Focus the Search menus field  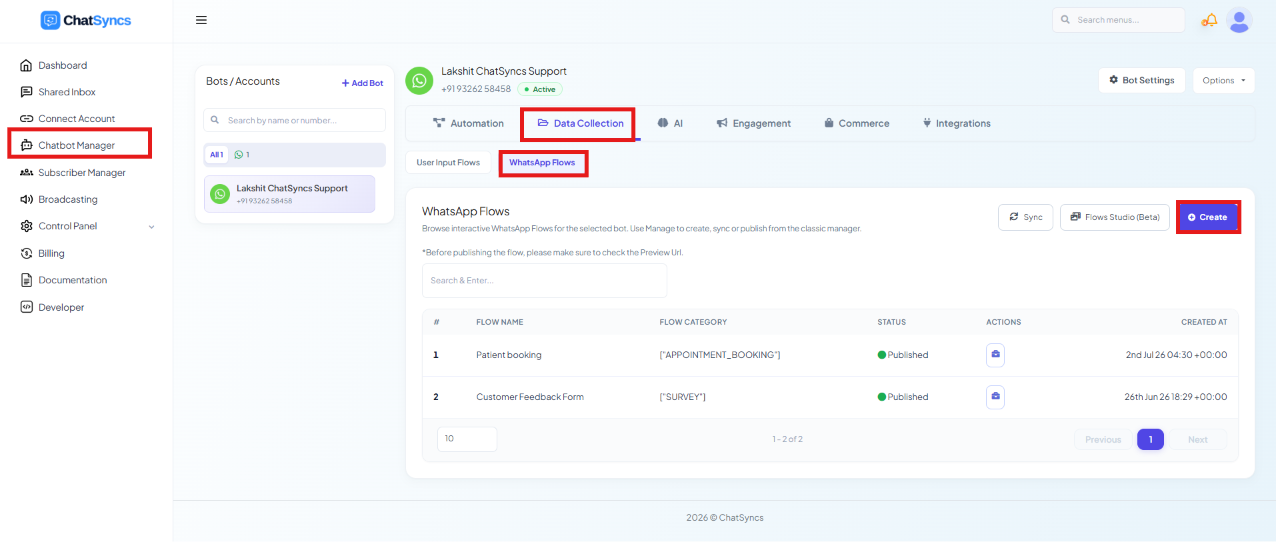click(x=1118, y=20)
